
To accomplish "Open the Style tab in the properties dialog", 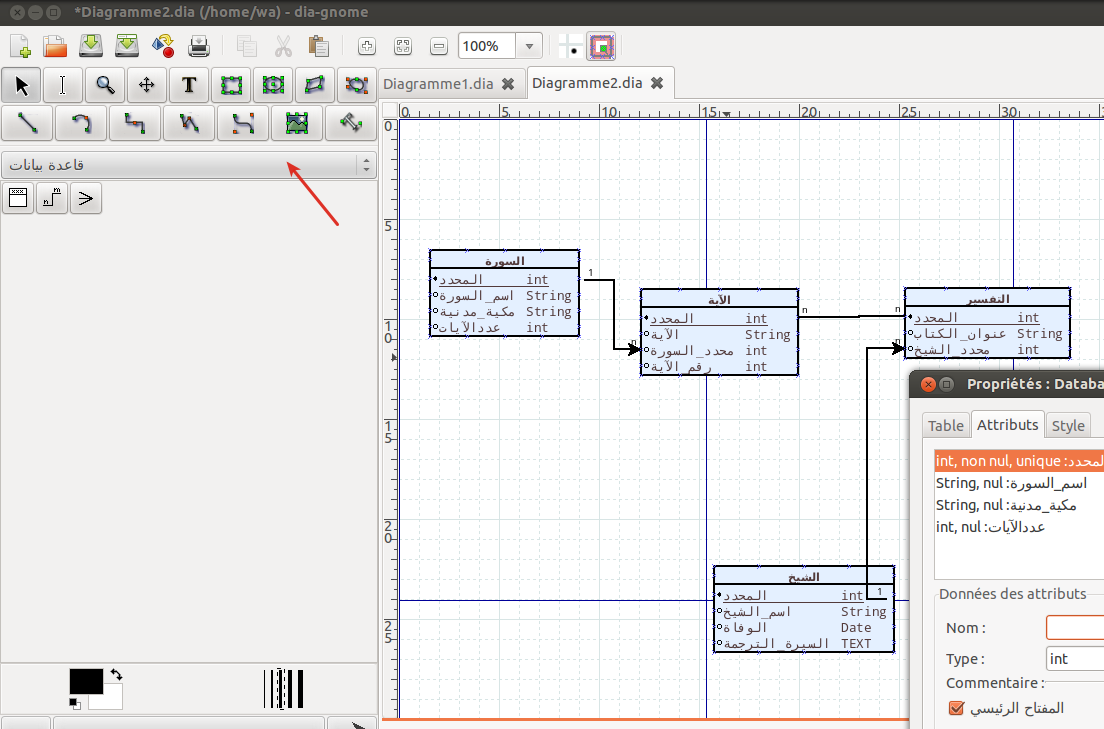I will tap(1068, 425).
